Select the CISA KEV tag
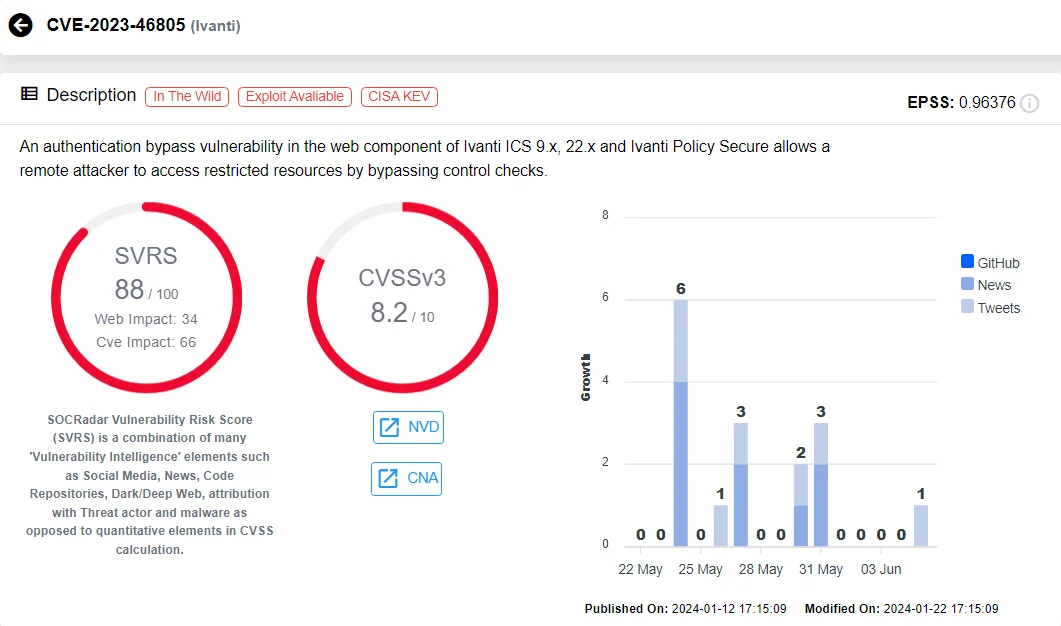The image size is (1061, 626). click(399, 97)
